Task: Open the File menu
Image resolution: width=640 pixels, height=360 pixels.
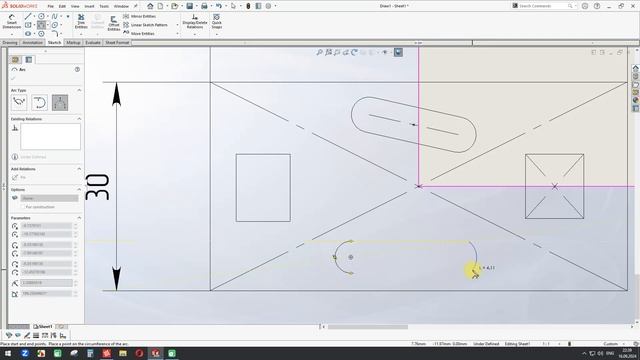Action: 50,7
